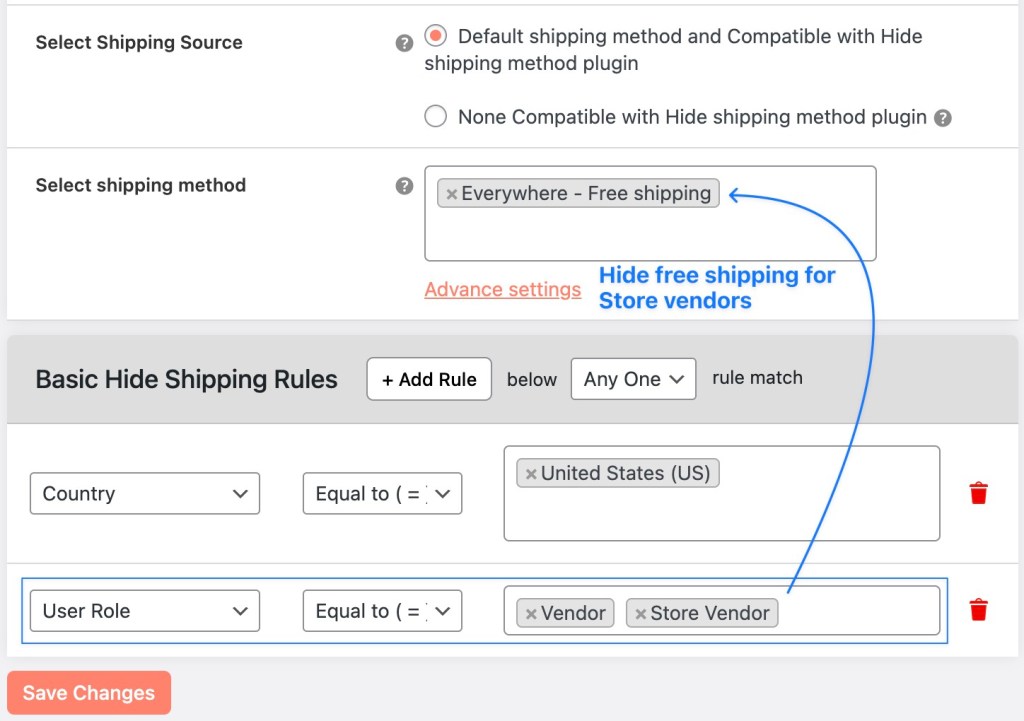Open the 'Any One' rule match dropdown
Screen dimensions: 1024x721
click(x=633, y=378)
